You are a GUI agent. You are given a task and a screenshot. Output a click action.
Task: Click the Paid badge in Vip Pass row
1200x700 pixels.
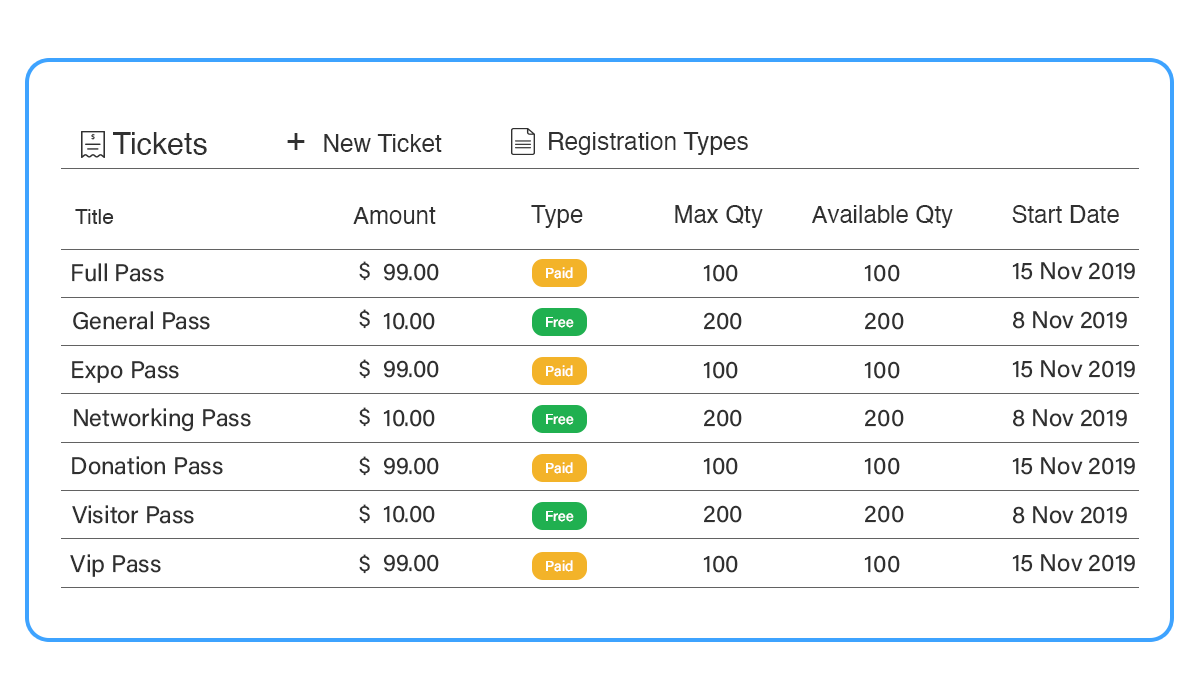tap(559, 566)
